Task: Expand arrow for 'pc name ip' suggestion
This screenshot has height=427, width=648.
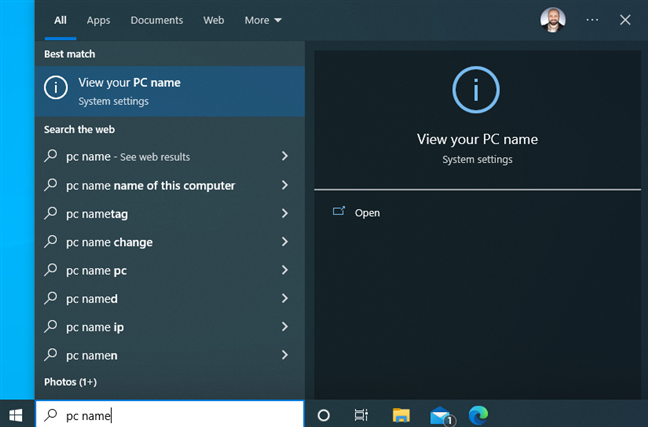Action: click(285, 327)
